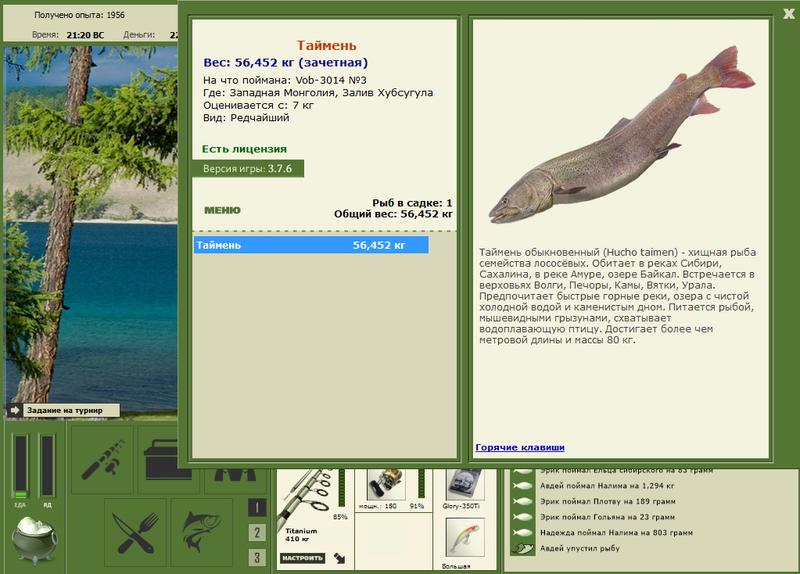Click the Вес: 56,452 кг (зачетная) text
Viewport: 800px width, 574px height.
285,63
